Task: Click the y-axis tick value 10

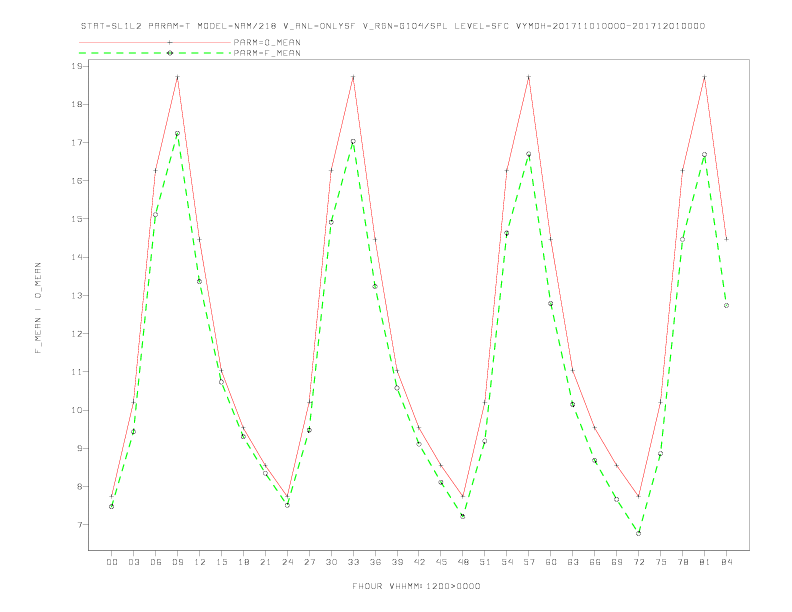Action: (77, 410)
